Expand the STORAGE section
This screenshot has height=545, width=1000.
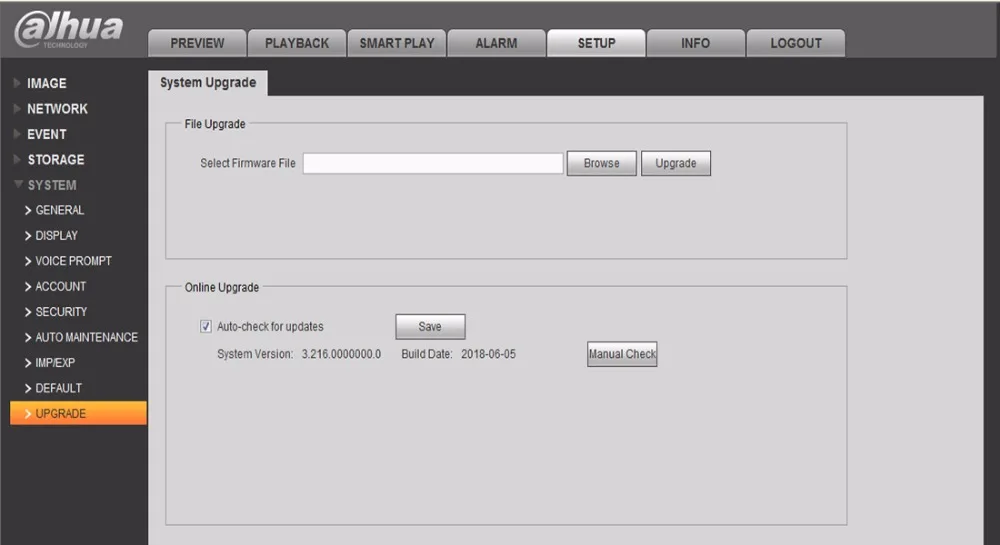[55, 160]
